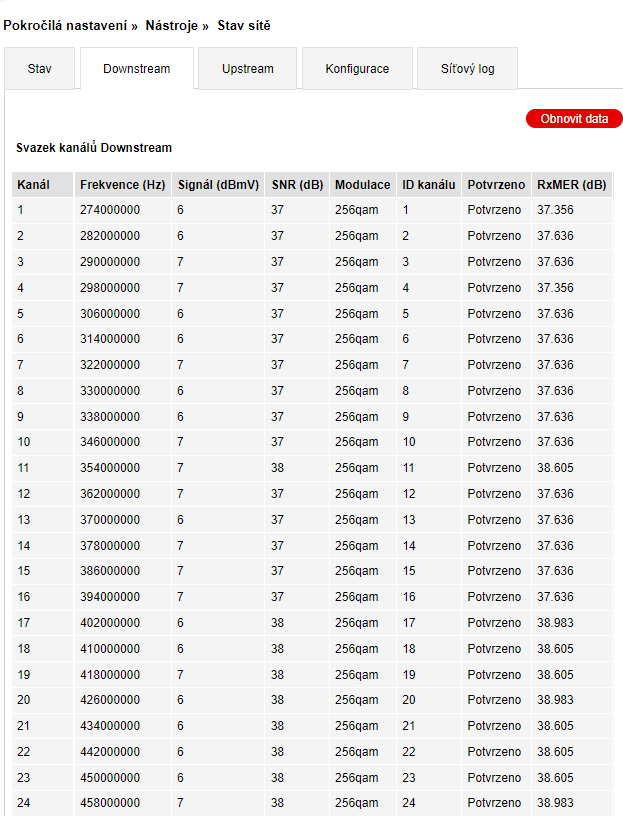
Task: Click Pokročilá nastavení breadcrumb
Action: (x=65, y=26)
